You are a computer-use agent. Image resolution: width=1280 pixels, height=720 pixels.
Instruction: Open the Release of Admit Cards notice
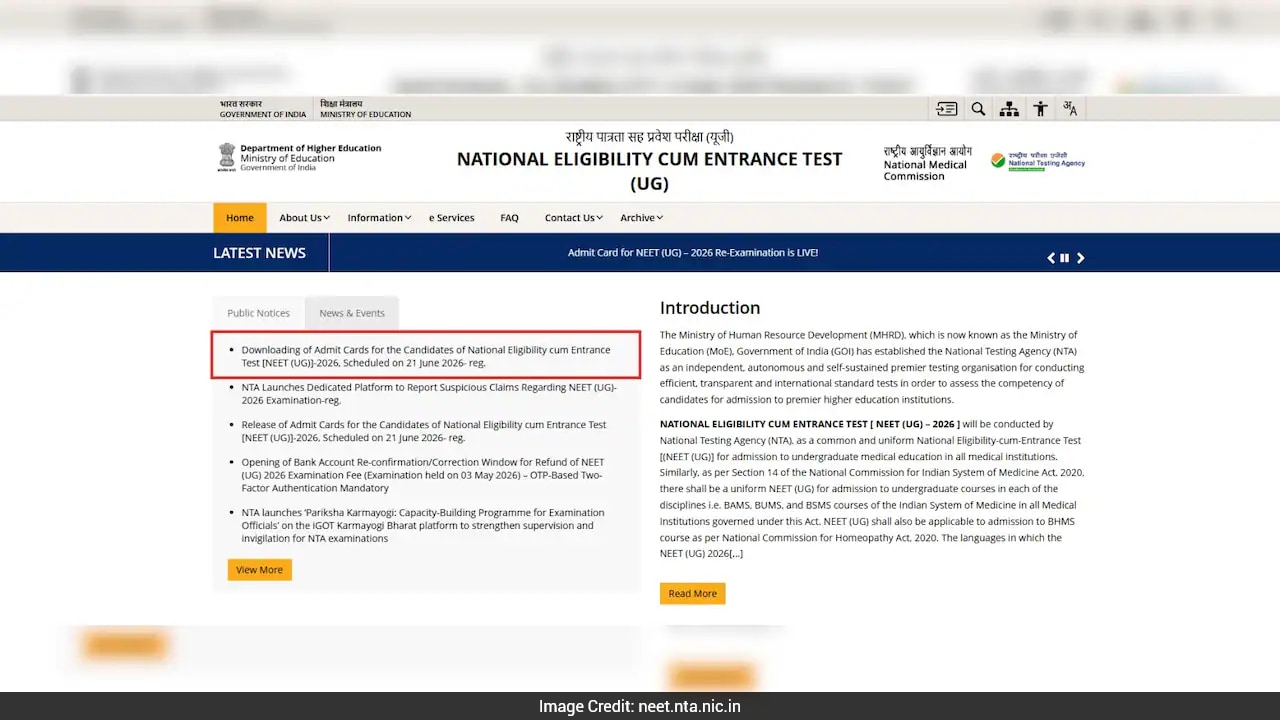[424, 431]
